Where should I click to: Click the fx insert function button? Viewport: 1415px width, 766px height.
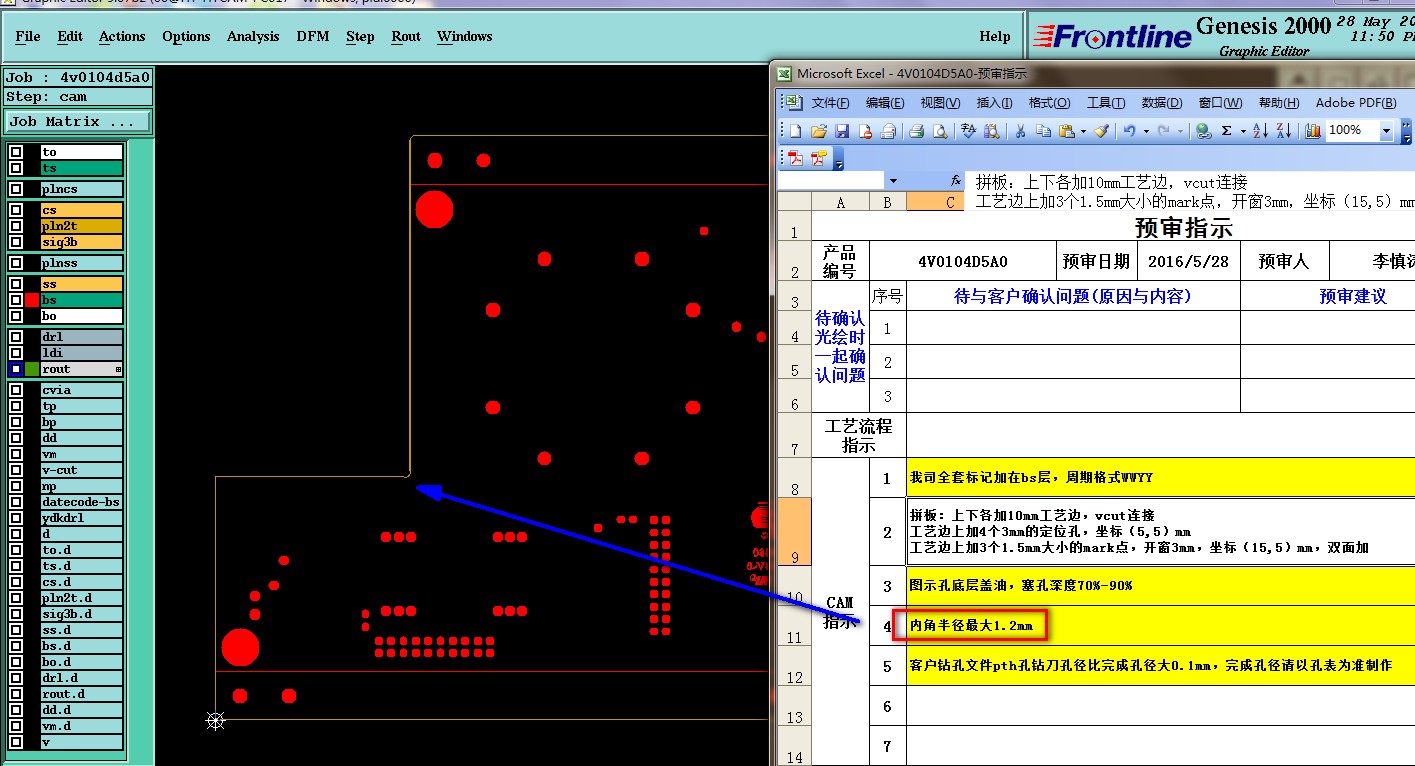coord(955,181)
